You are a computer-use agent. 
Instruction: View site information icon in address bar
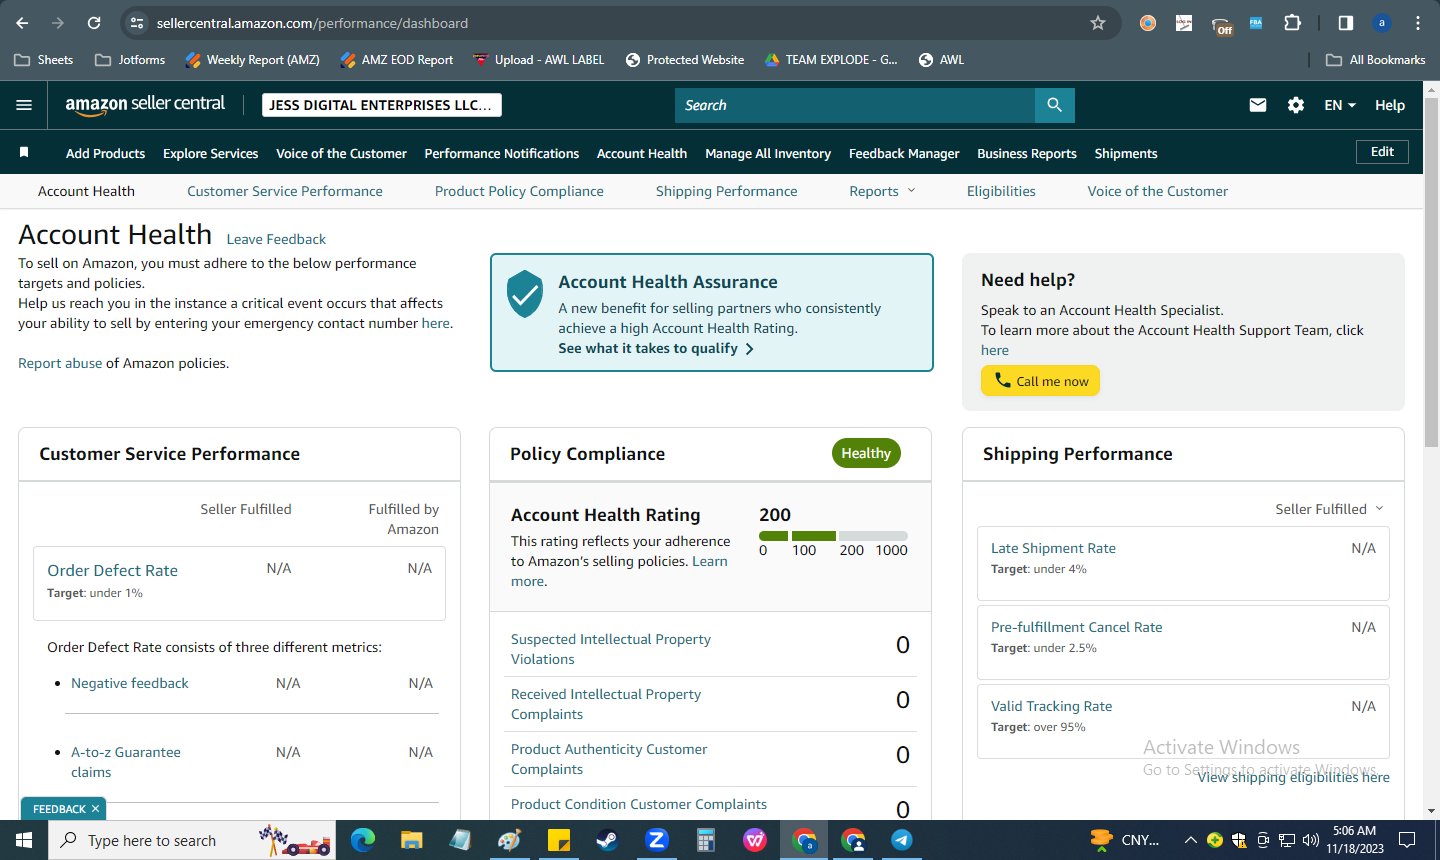[x=138, y=23]
